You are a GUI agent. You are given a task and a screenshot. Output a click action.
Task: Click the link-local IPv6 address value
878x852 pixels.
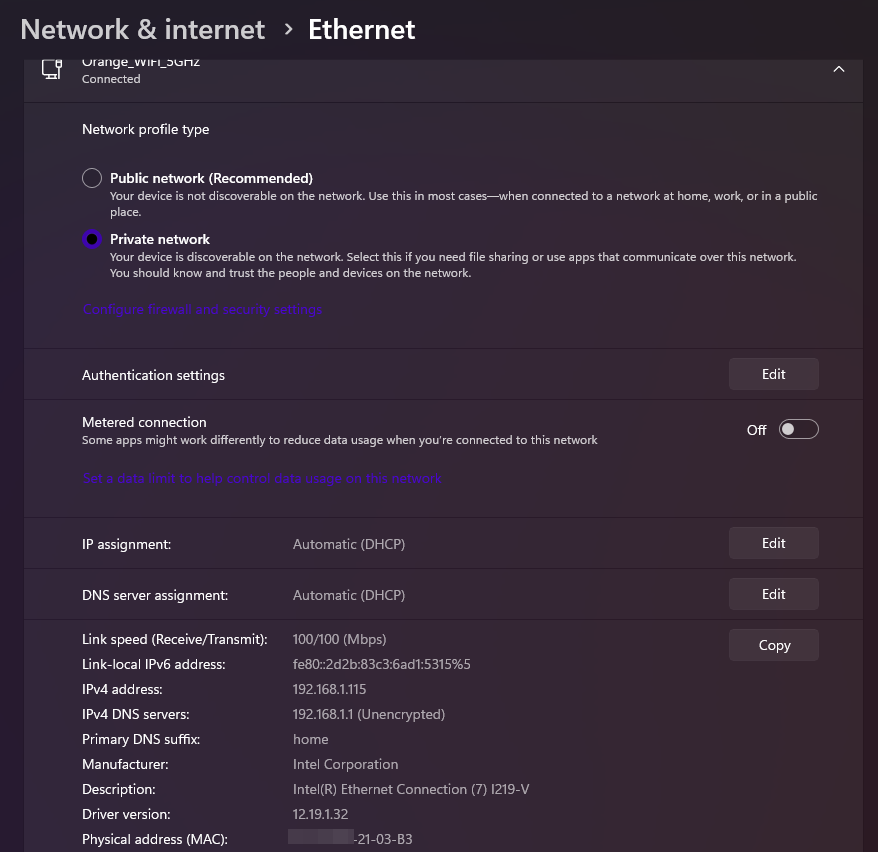point(381,664)
